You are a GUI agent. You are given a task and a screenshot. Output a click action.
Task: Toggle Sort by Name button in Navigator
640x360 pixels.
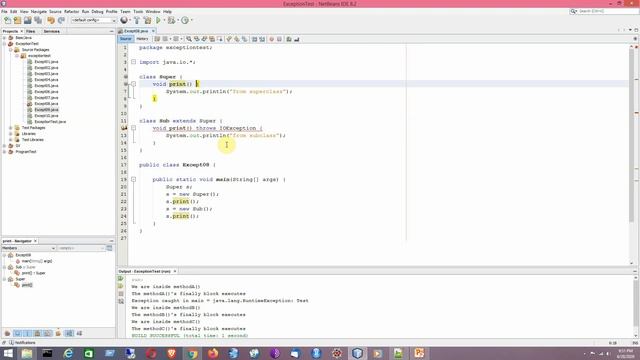click(69, 333)
